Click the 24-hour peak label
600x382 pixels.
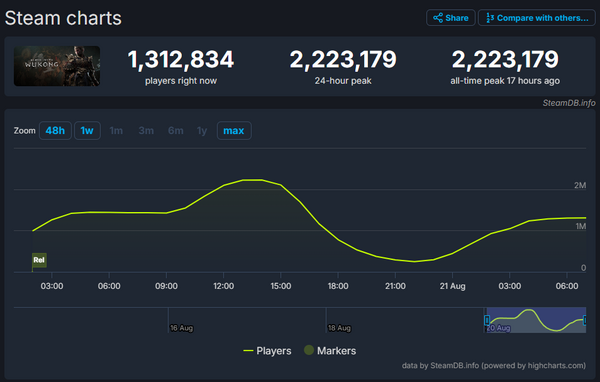click(343, 81)
